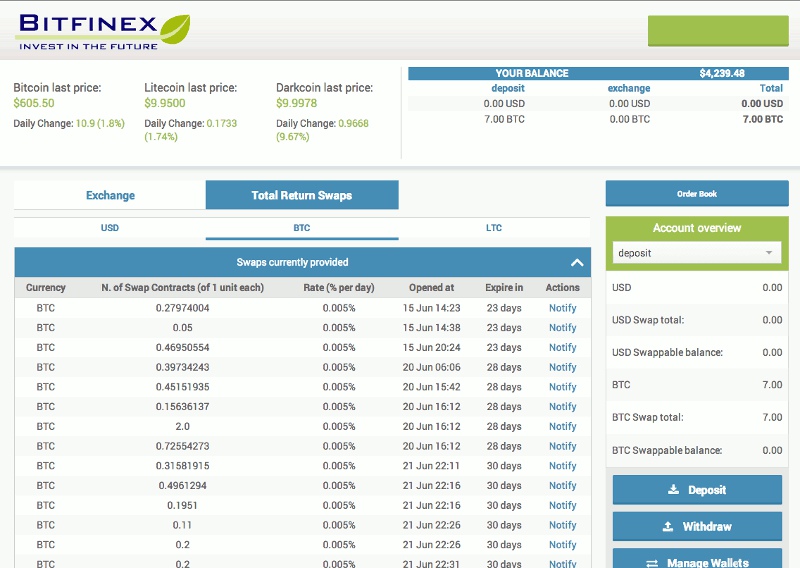Click the Opened at column header
The image size is (800, 568).
click(x=431, y=287)
